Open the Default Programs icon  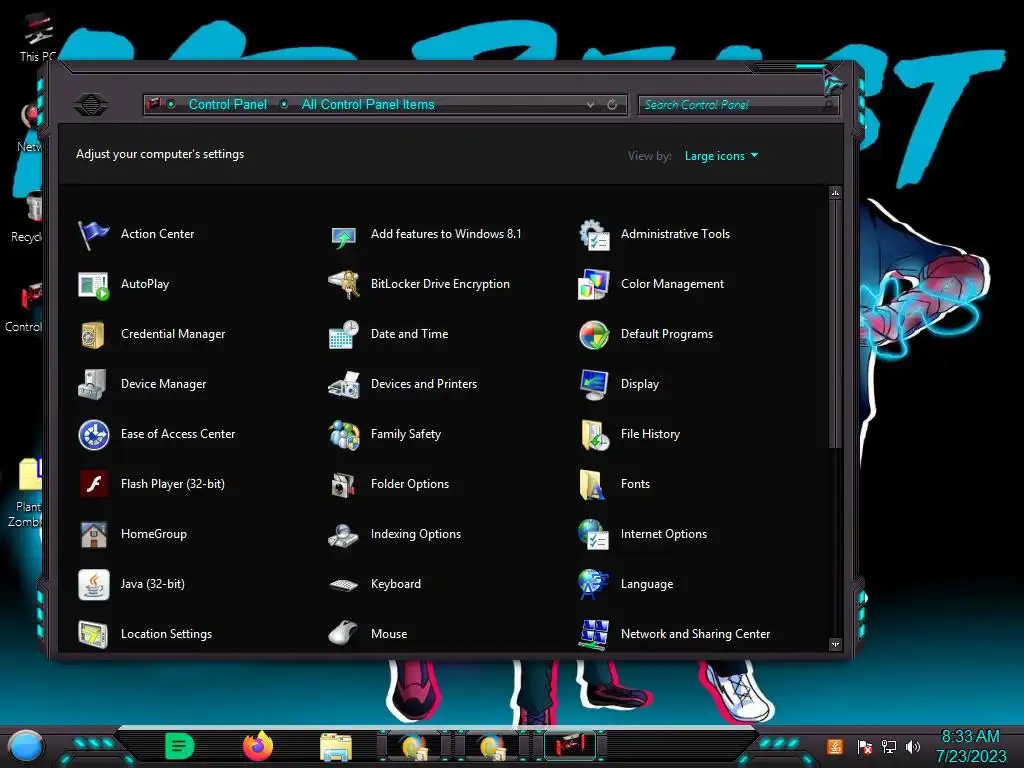click(x=594, y=334)
